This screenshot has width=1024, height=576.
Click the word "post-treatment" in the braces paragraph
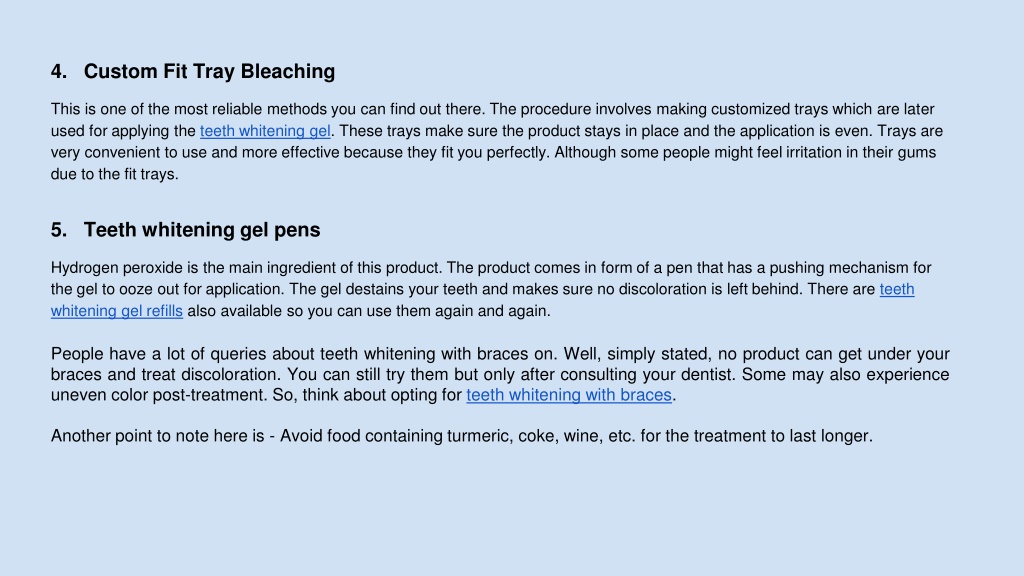(x=209, y=395)
